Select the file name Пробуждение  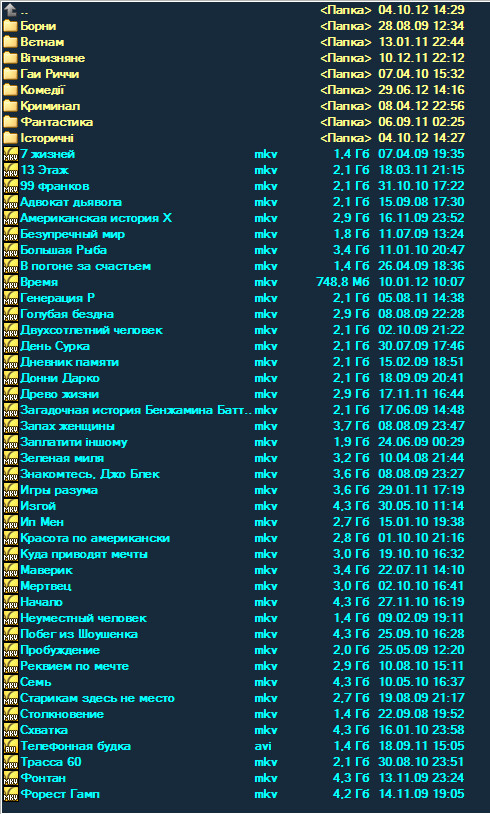[x=60, y=651]
